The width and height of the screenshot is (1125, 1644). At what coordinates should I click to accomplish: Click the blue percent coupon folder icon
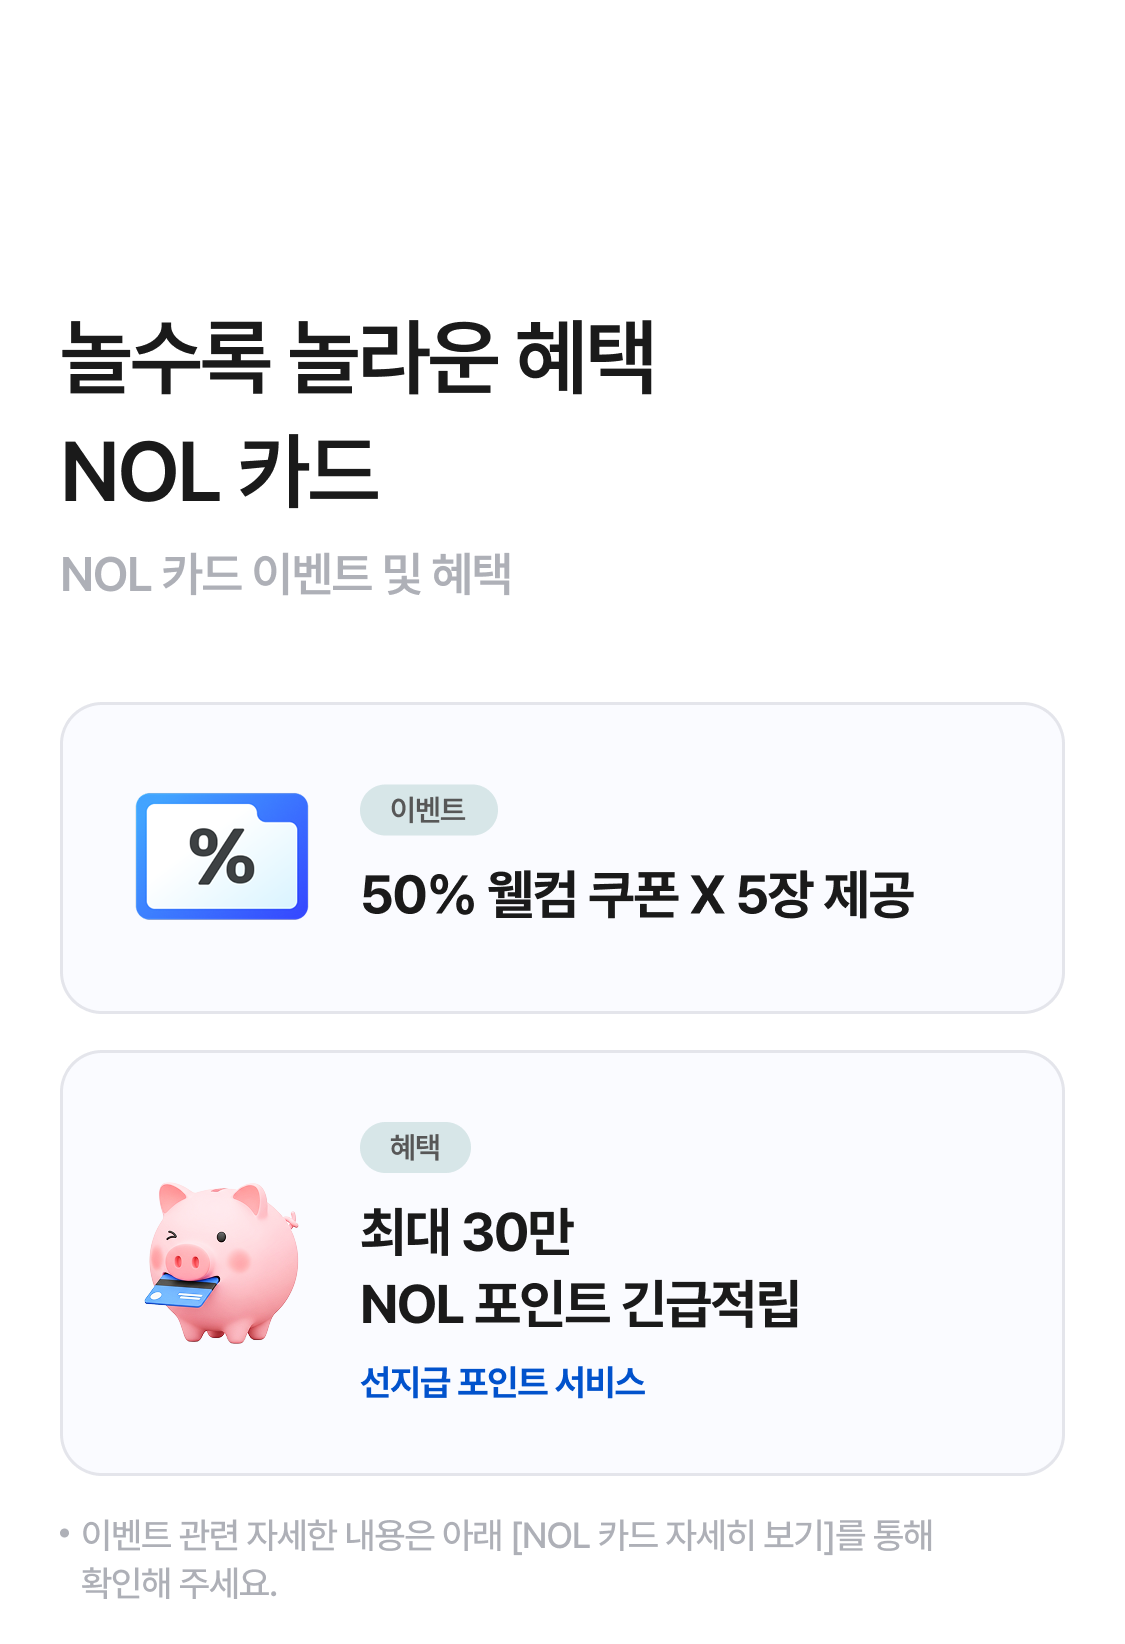click(x=222, y=857)
